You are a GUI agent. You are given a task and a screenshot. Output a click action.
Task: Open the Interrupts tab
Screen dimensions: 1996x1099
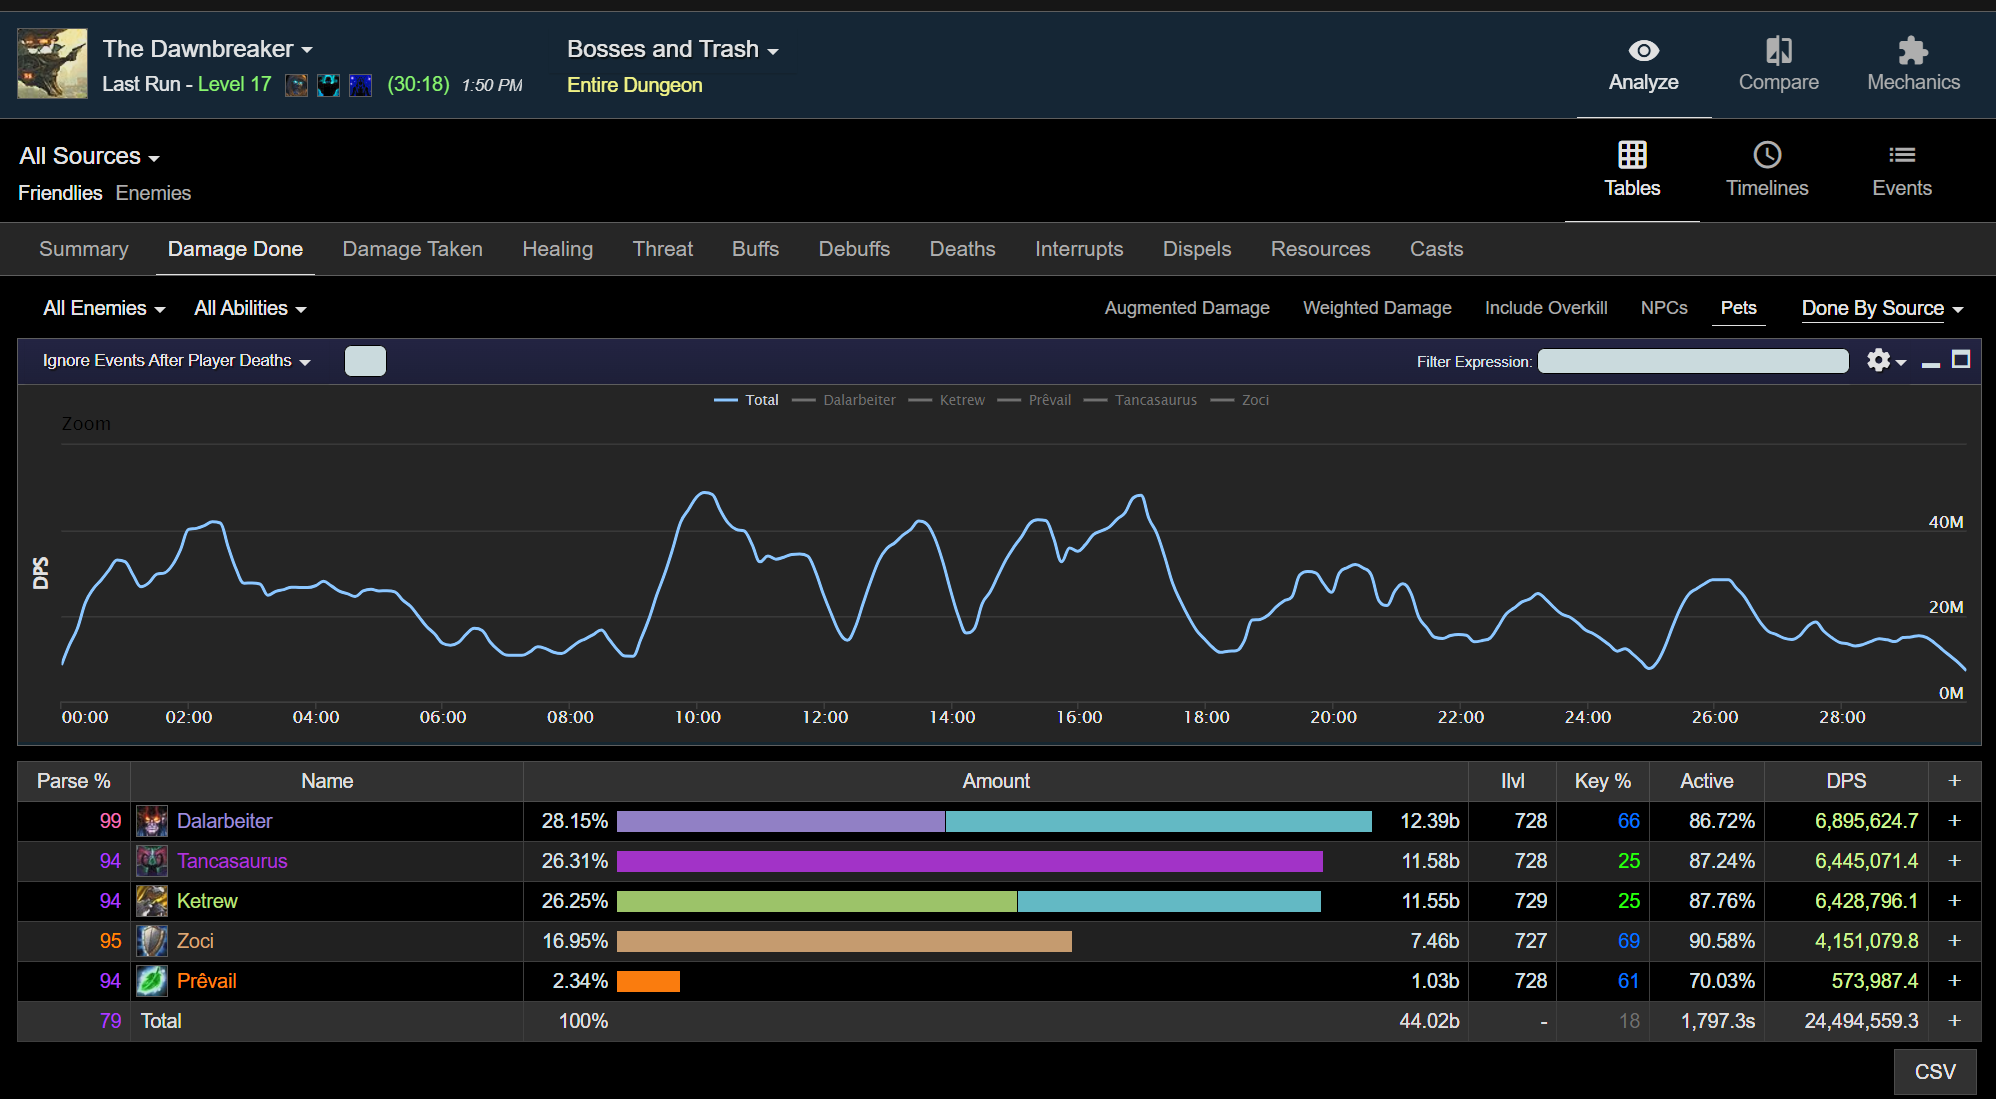[1078, 249]
